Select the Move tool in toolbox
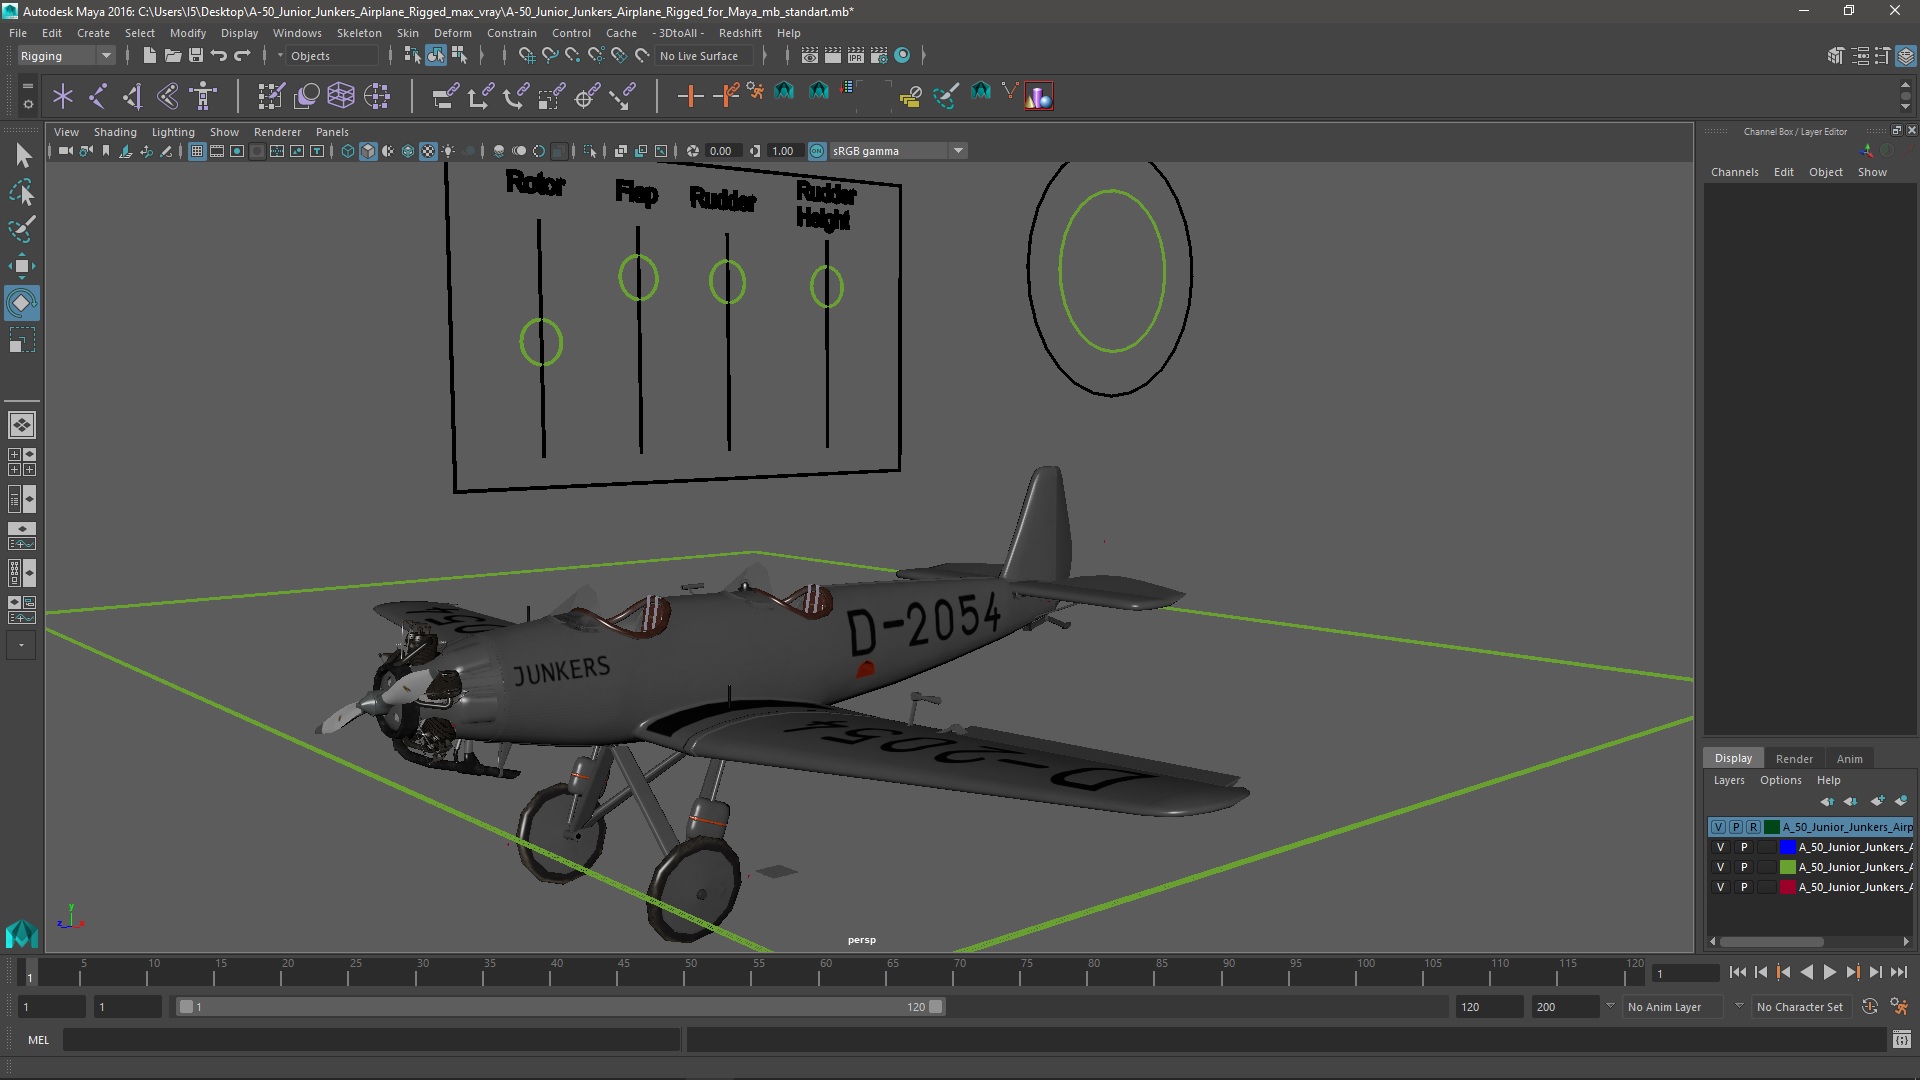This screenshot has width=1920, height=1080. tap(21, 266)
